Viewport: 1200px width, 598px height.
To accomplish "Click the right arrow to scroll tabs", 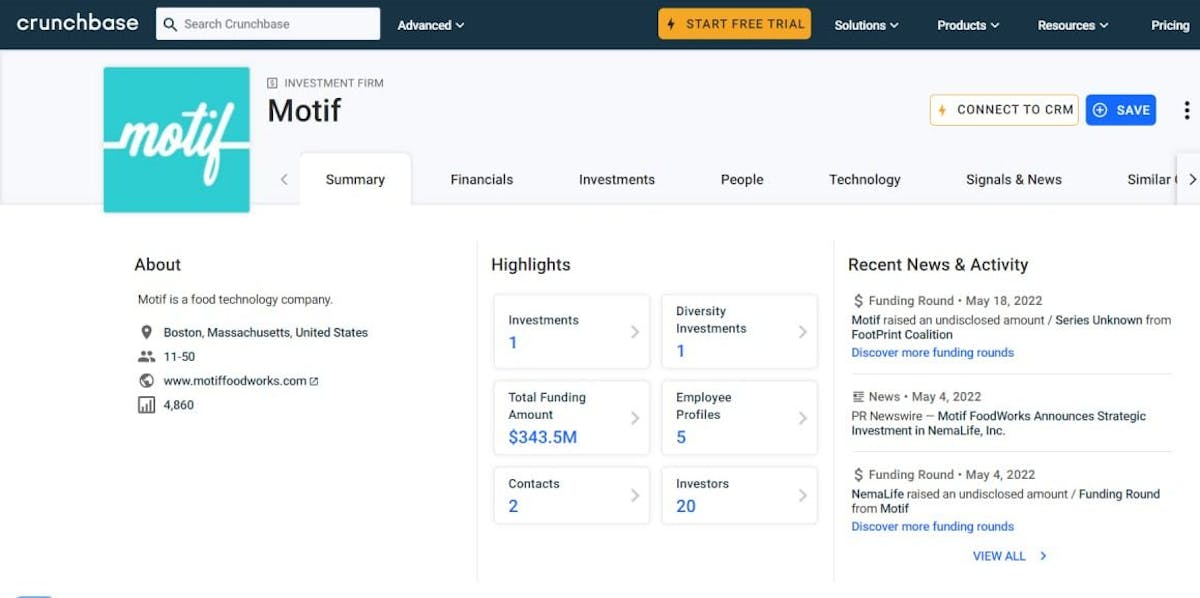I will pos(1191,180).
